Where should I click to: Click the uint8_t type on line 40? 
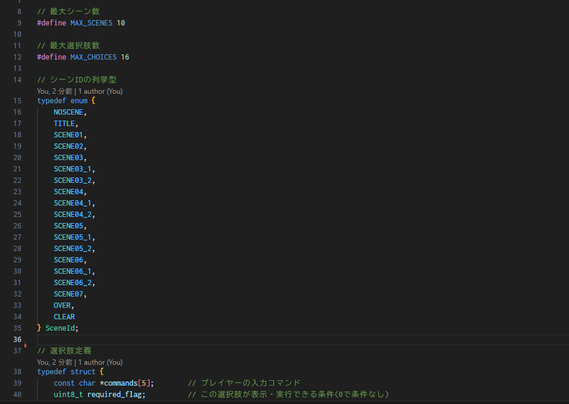click(x=68, y=395)
